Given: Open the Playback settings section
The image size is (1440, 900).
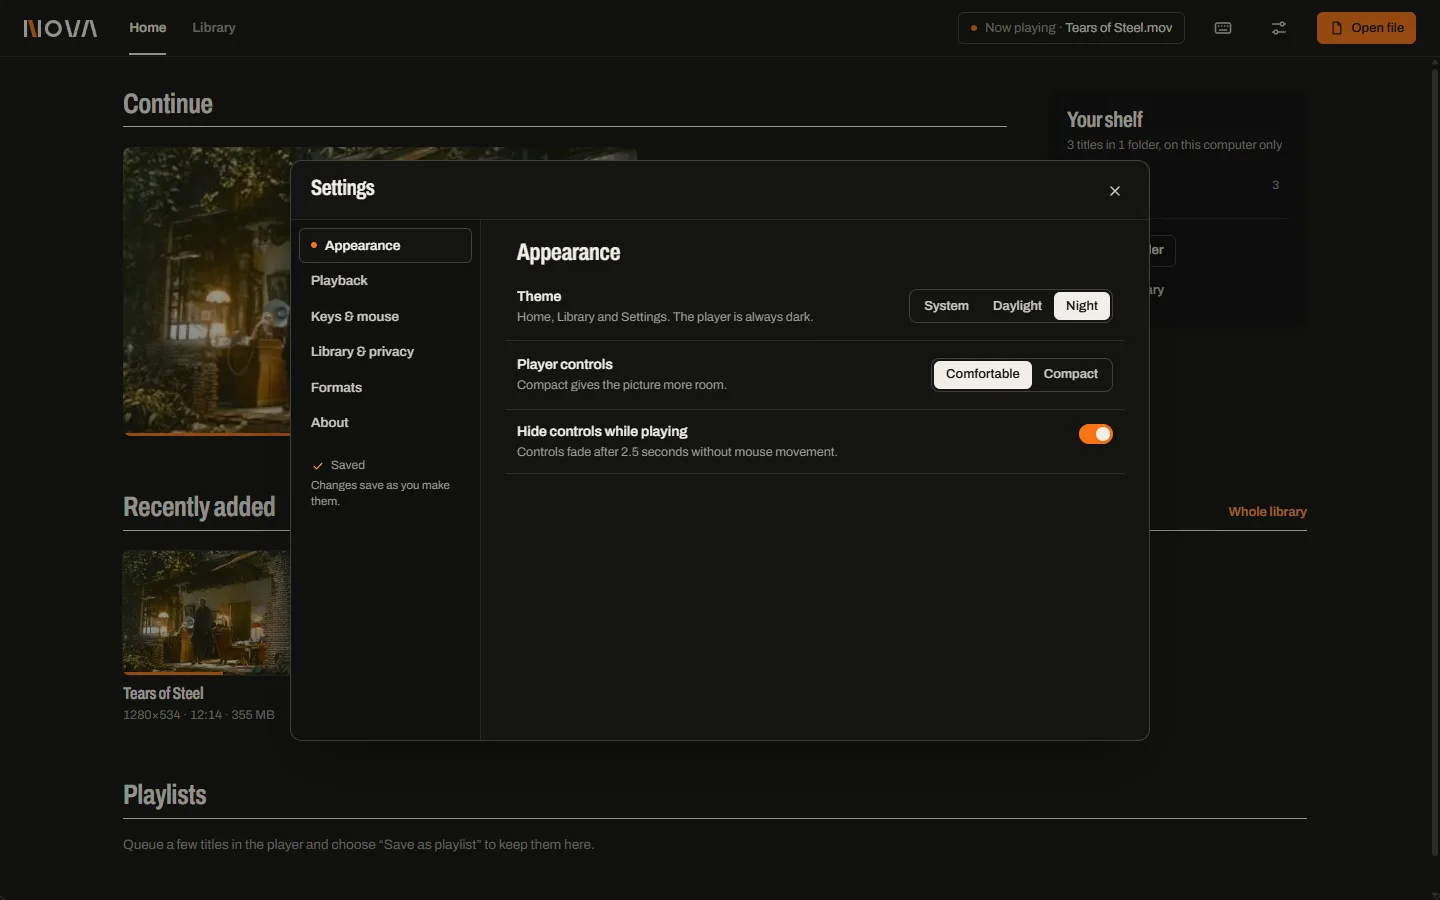Looking at the screenshot, I should pyautogui.click(x=385, y=281).
